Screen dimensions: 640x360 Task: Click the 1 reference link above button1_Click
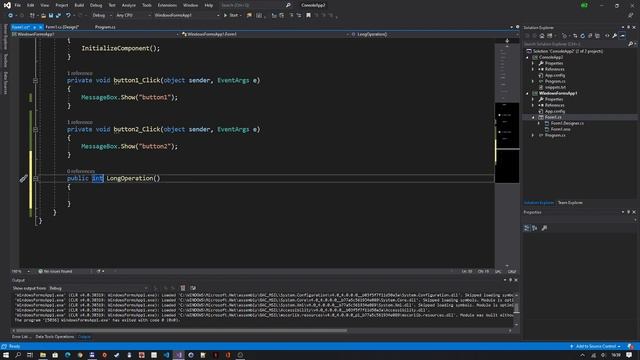point(80,73)
